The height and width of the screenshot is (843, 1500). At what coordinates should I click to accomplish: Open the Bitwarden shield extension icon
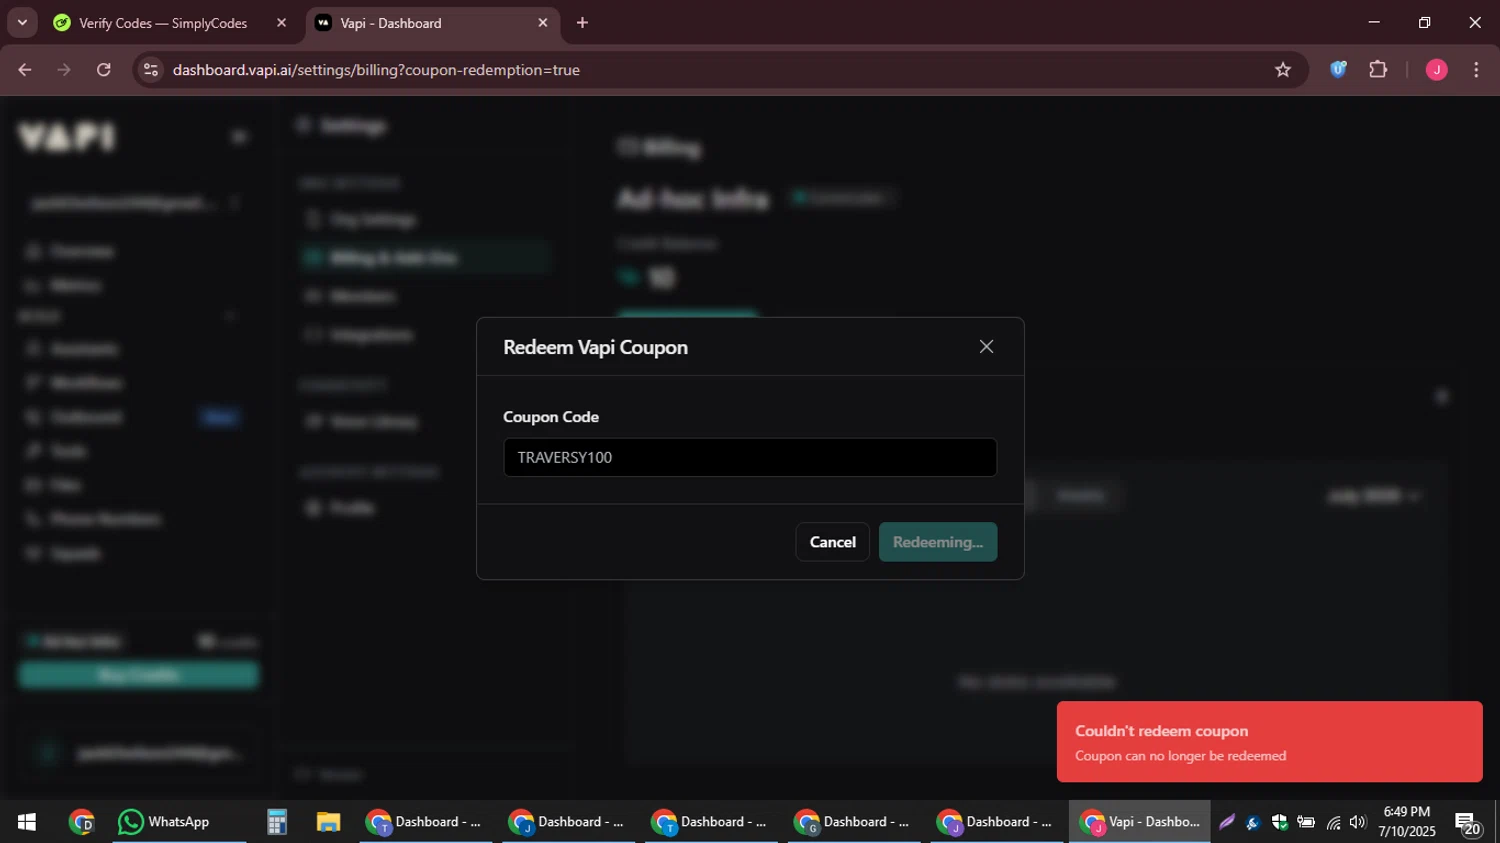[1338, 70]
